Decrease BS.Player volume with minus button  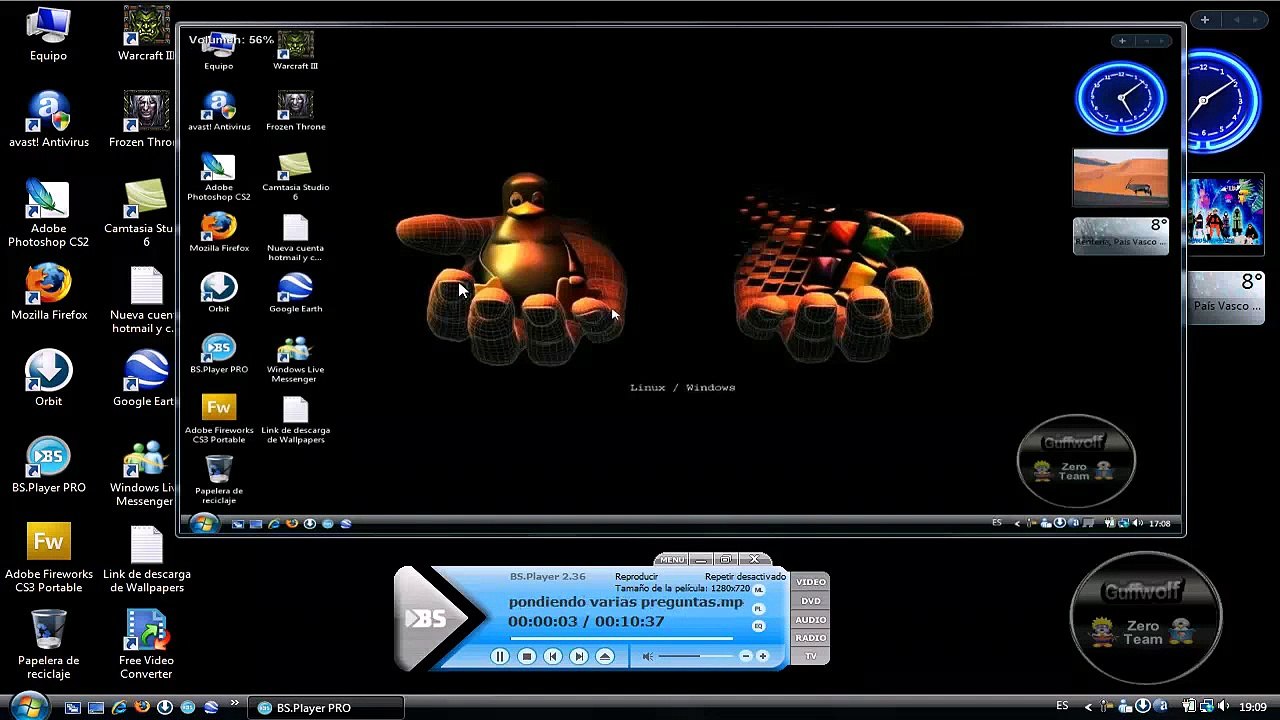745,656
